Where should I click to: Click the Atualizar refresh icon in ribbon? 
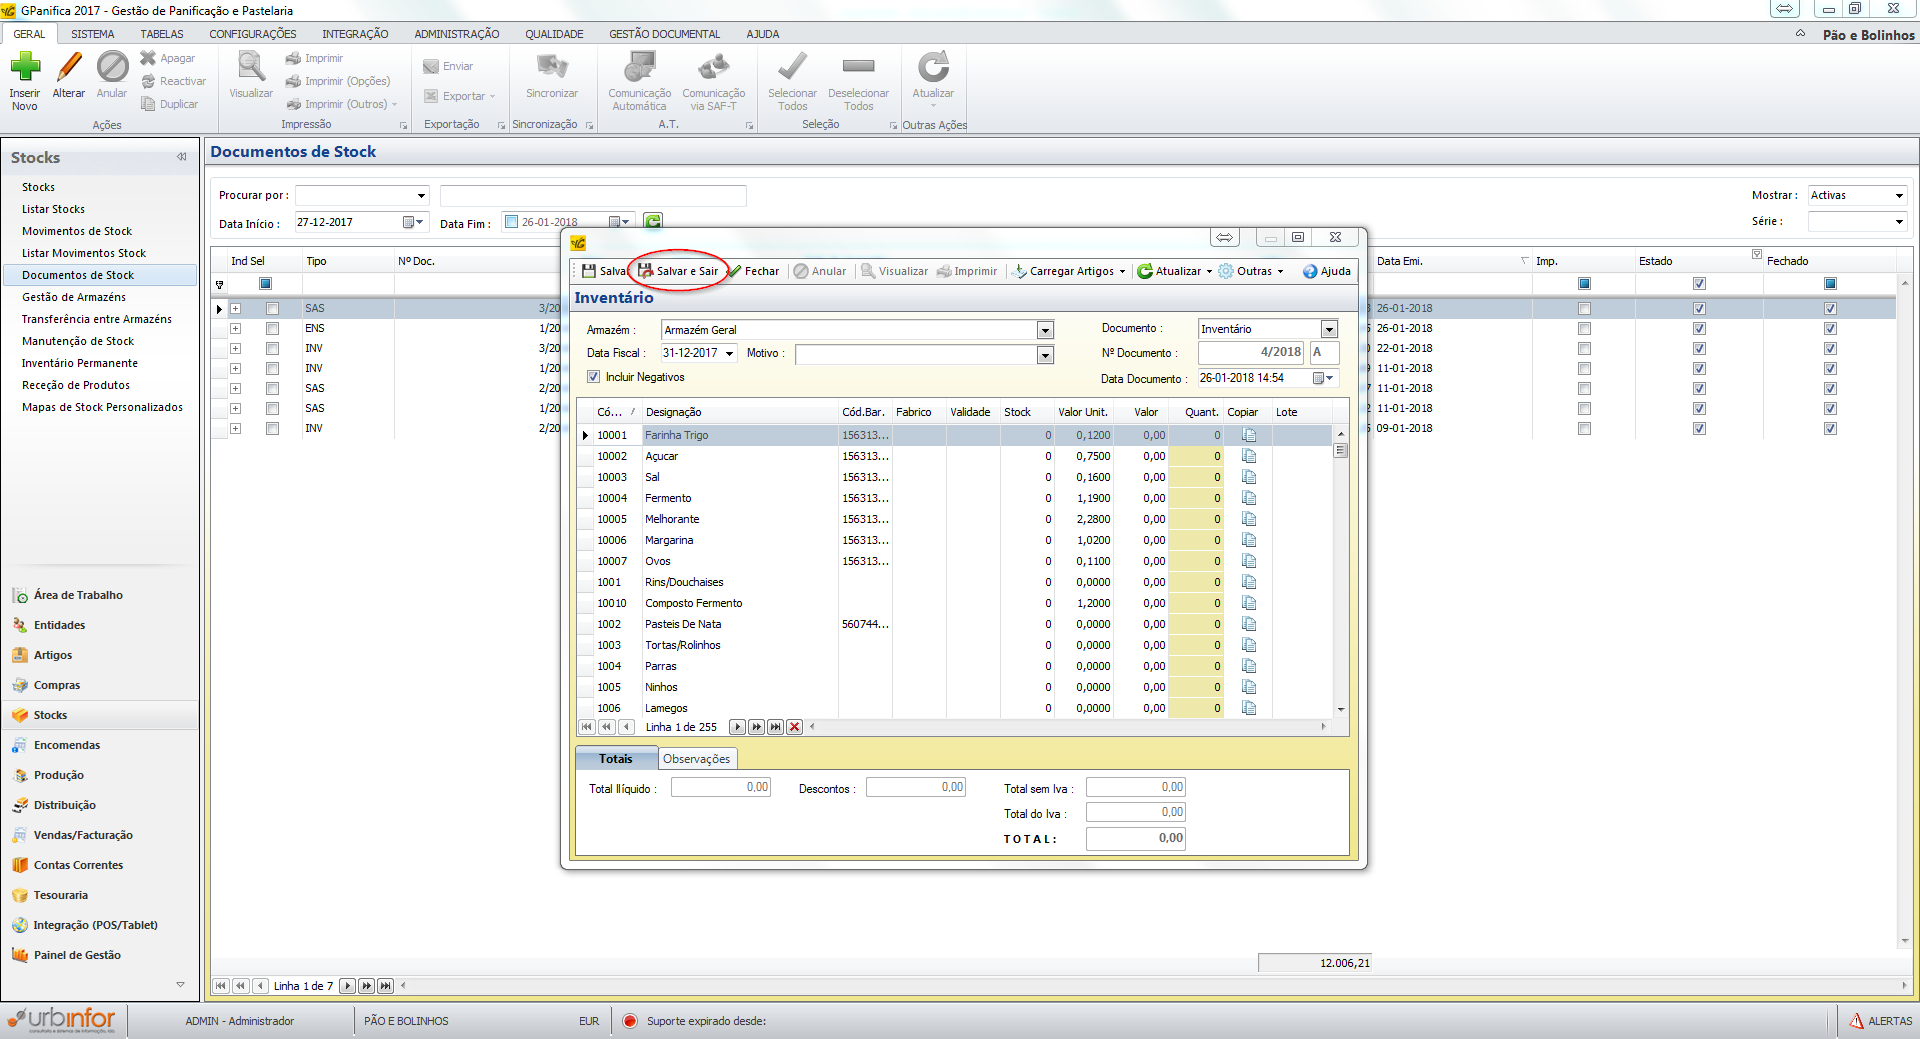[933, 68]
